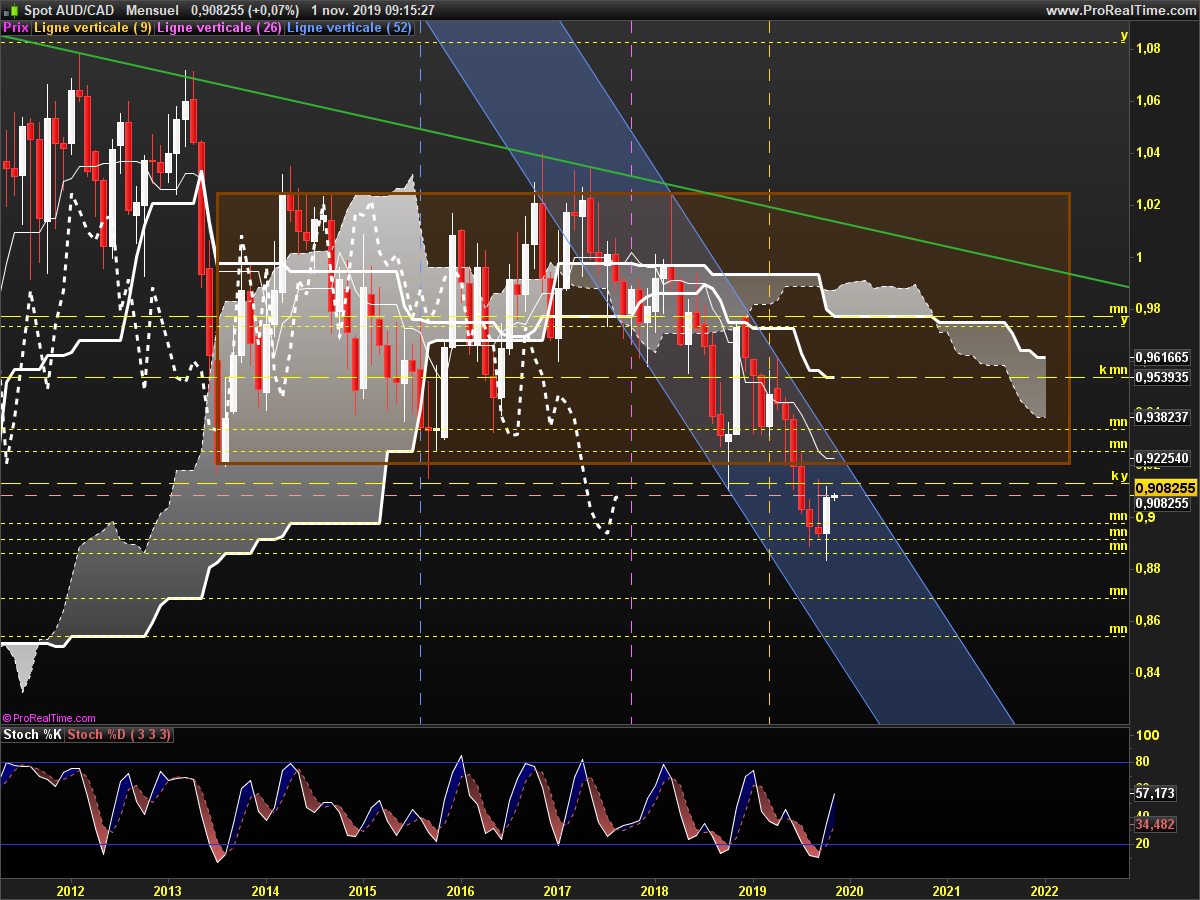Click the 2018 year on time axis
Image resolution: width=1200 pixels, height=900 pixels.
655,890
